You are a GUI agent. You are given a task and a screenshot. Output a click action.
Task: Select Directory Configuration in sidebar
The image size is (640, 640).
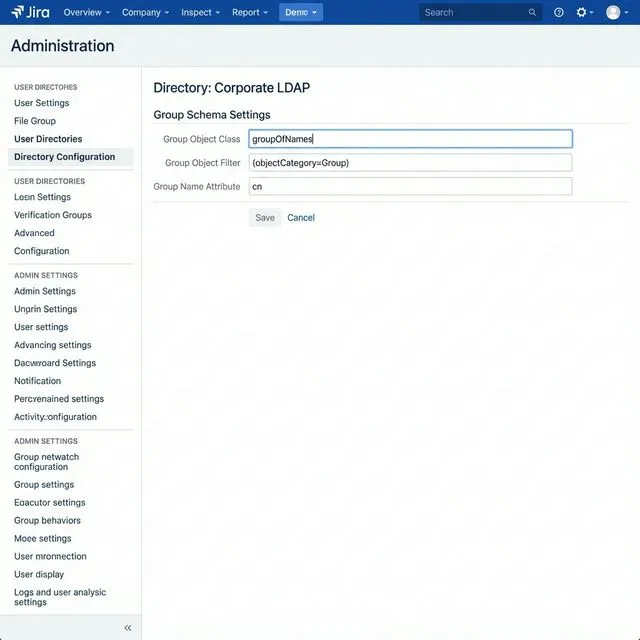[x=65, y=157]
